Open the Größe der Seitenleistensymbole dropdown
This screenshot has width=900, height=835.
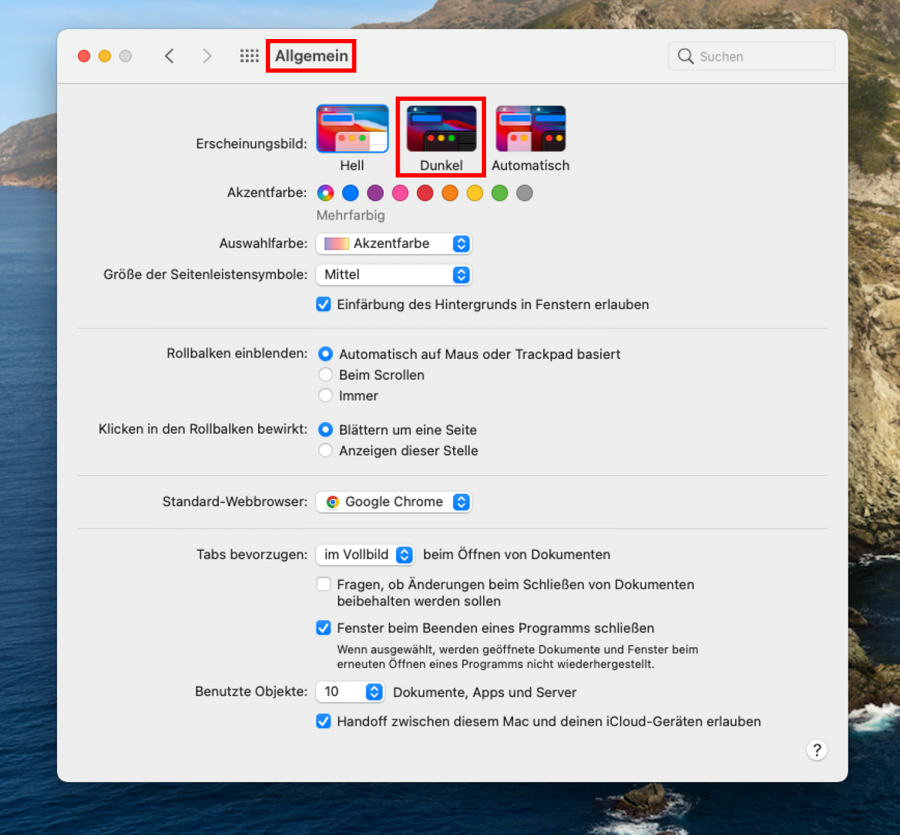(394, 274)
